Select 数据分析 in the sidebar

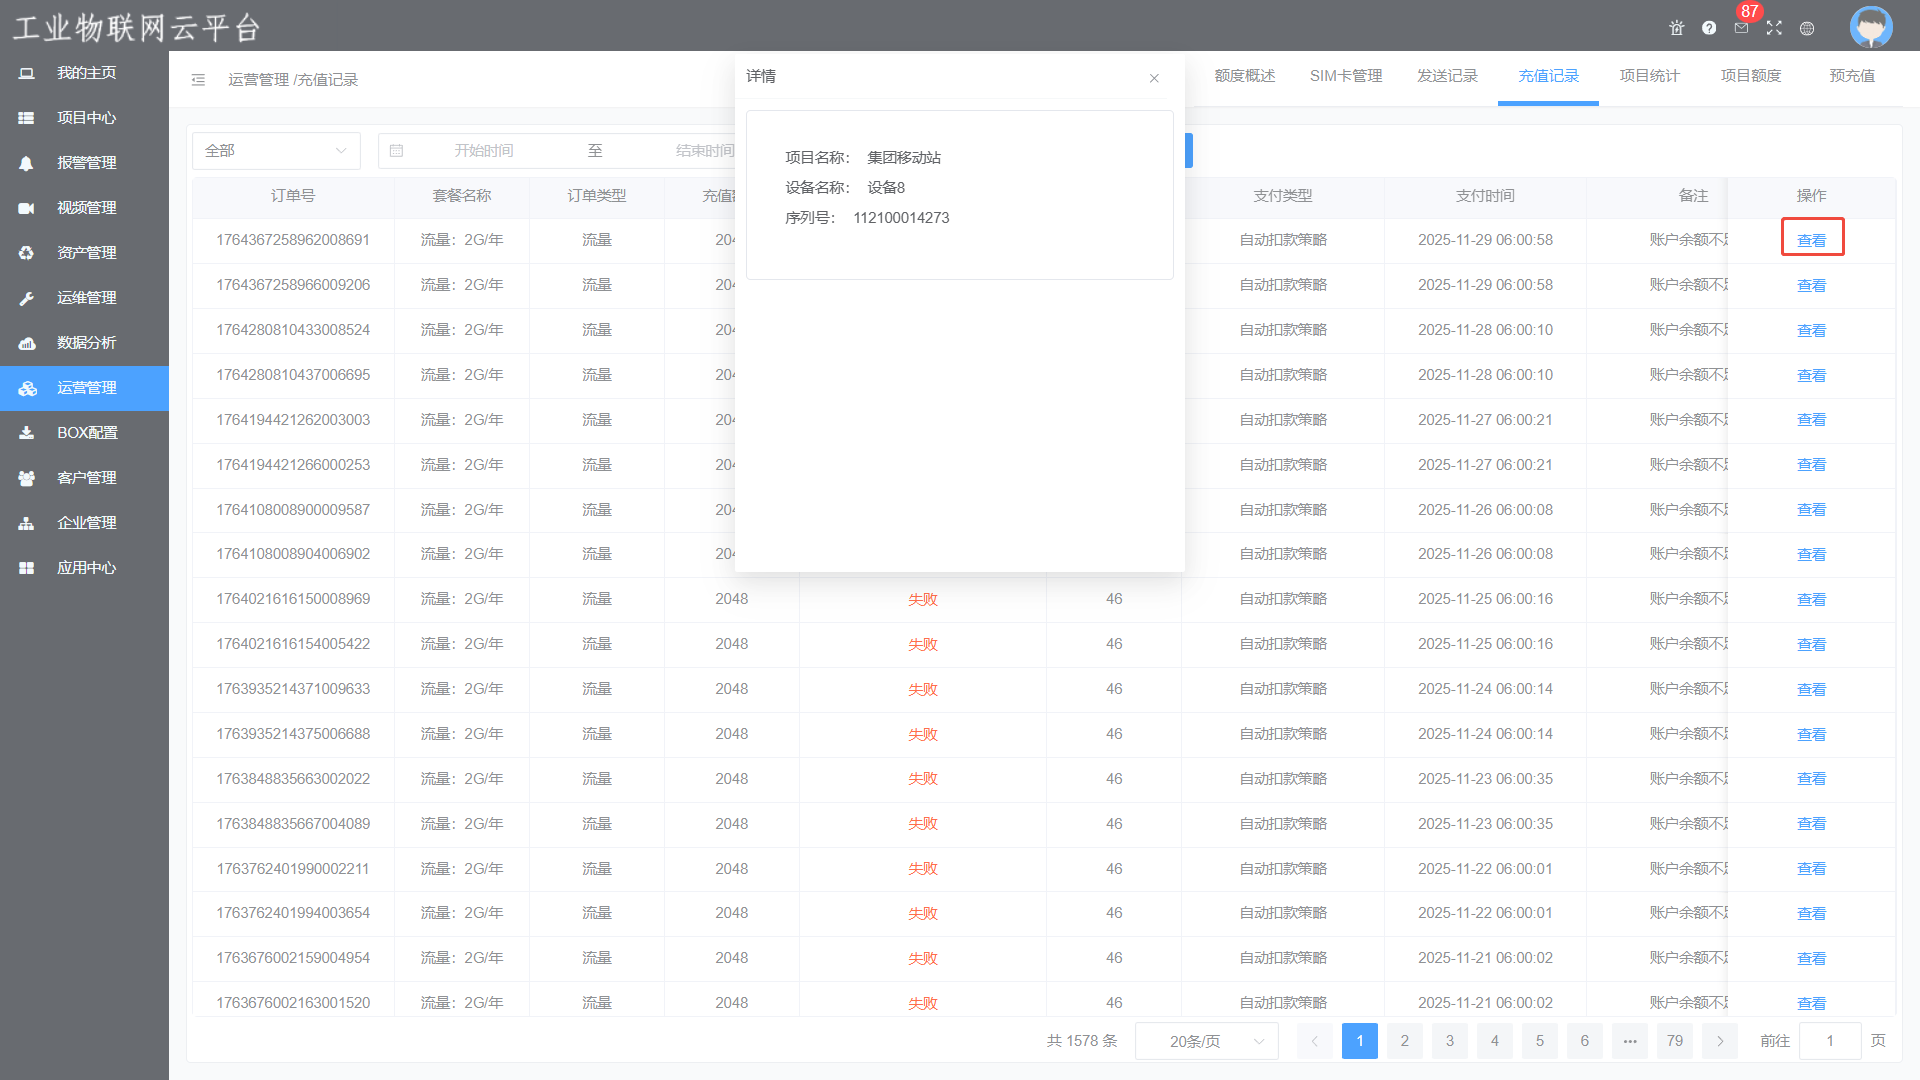click(86, 343)
